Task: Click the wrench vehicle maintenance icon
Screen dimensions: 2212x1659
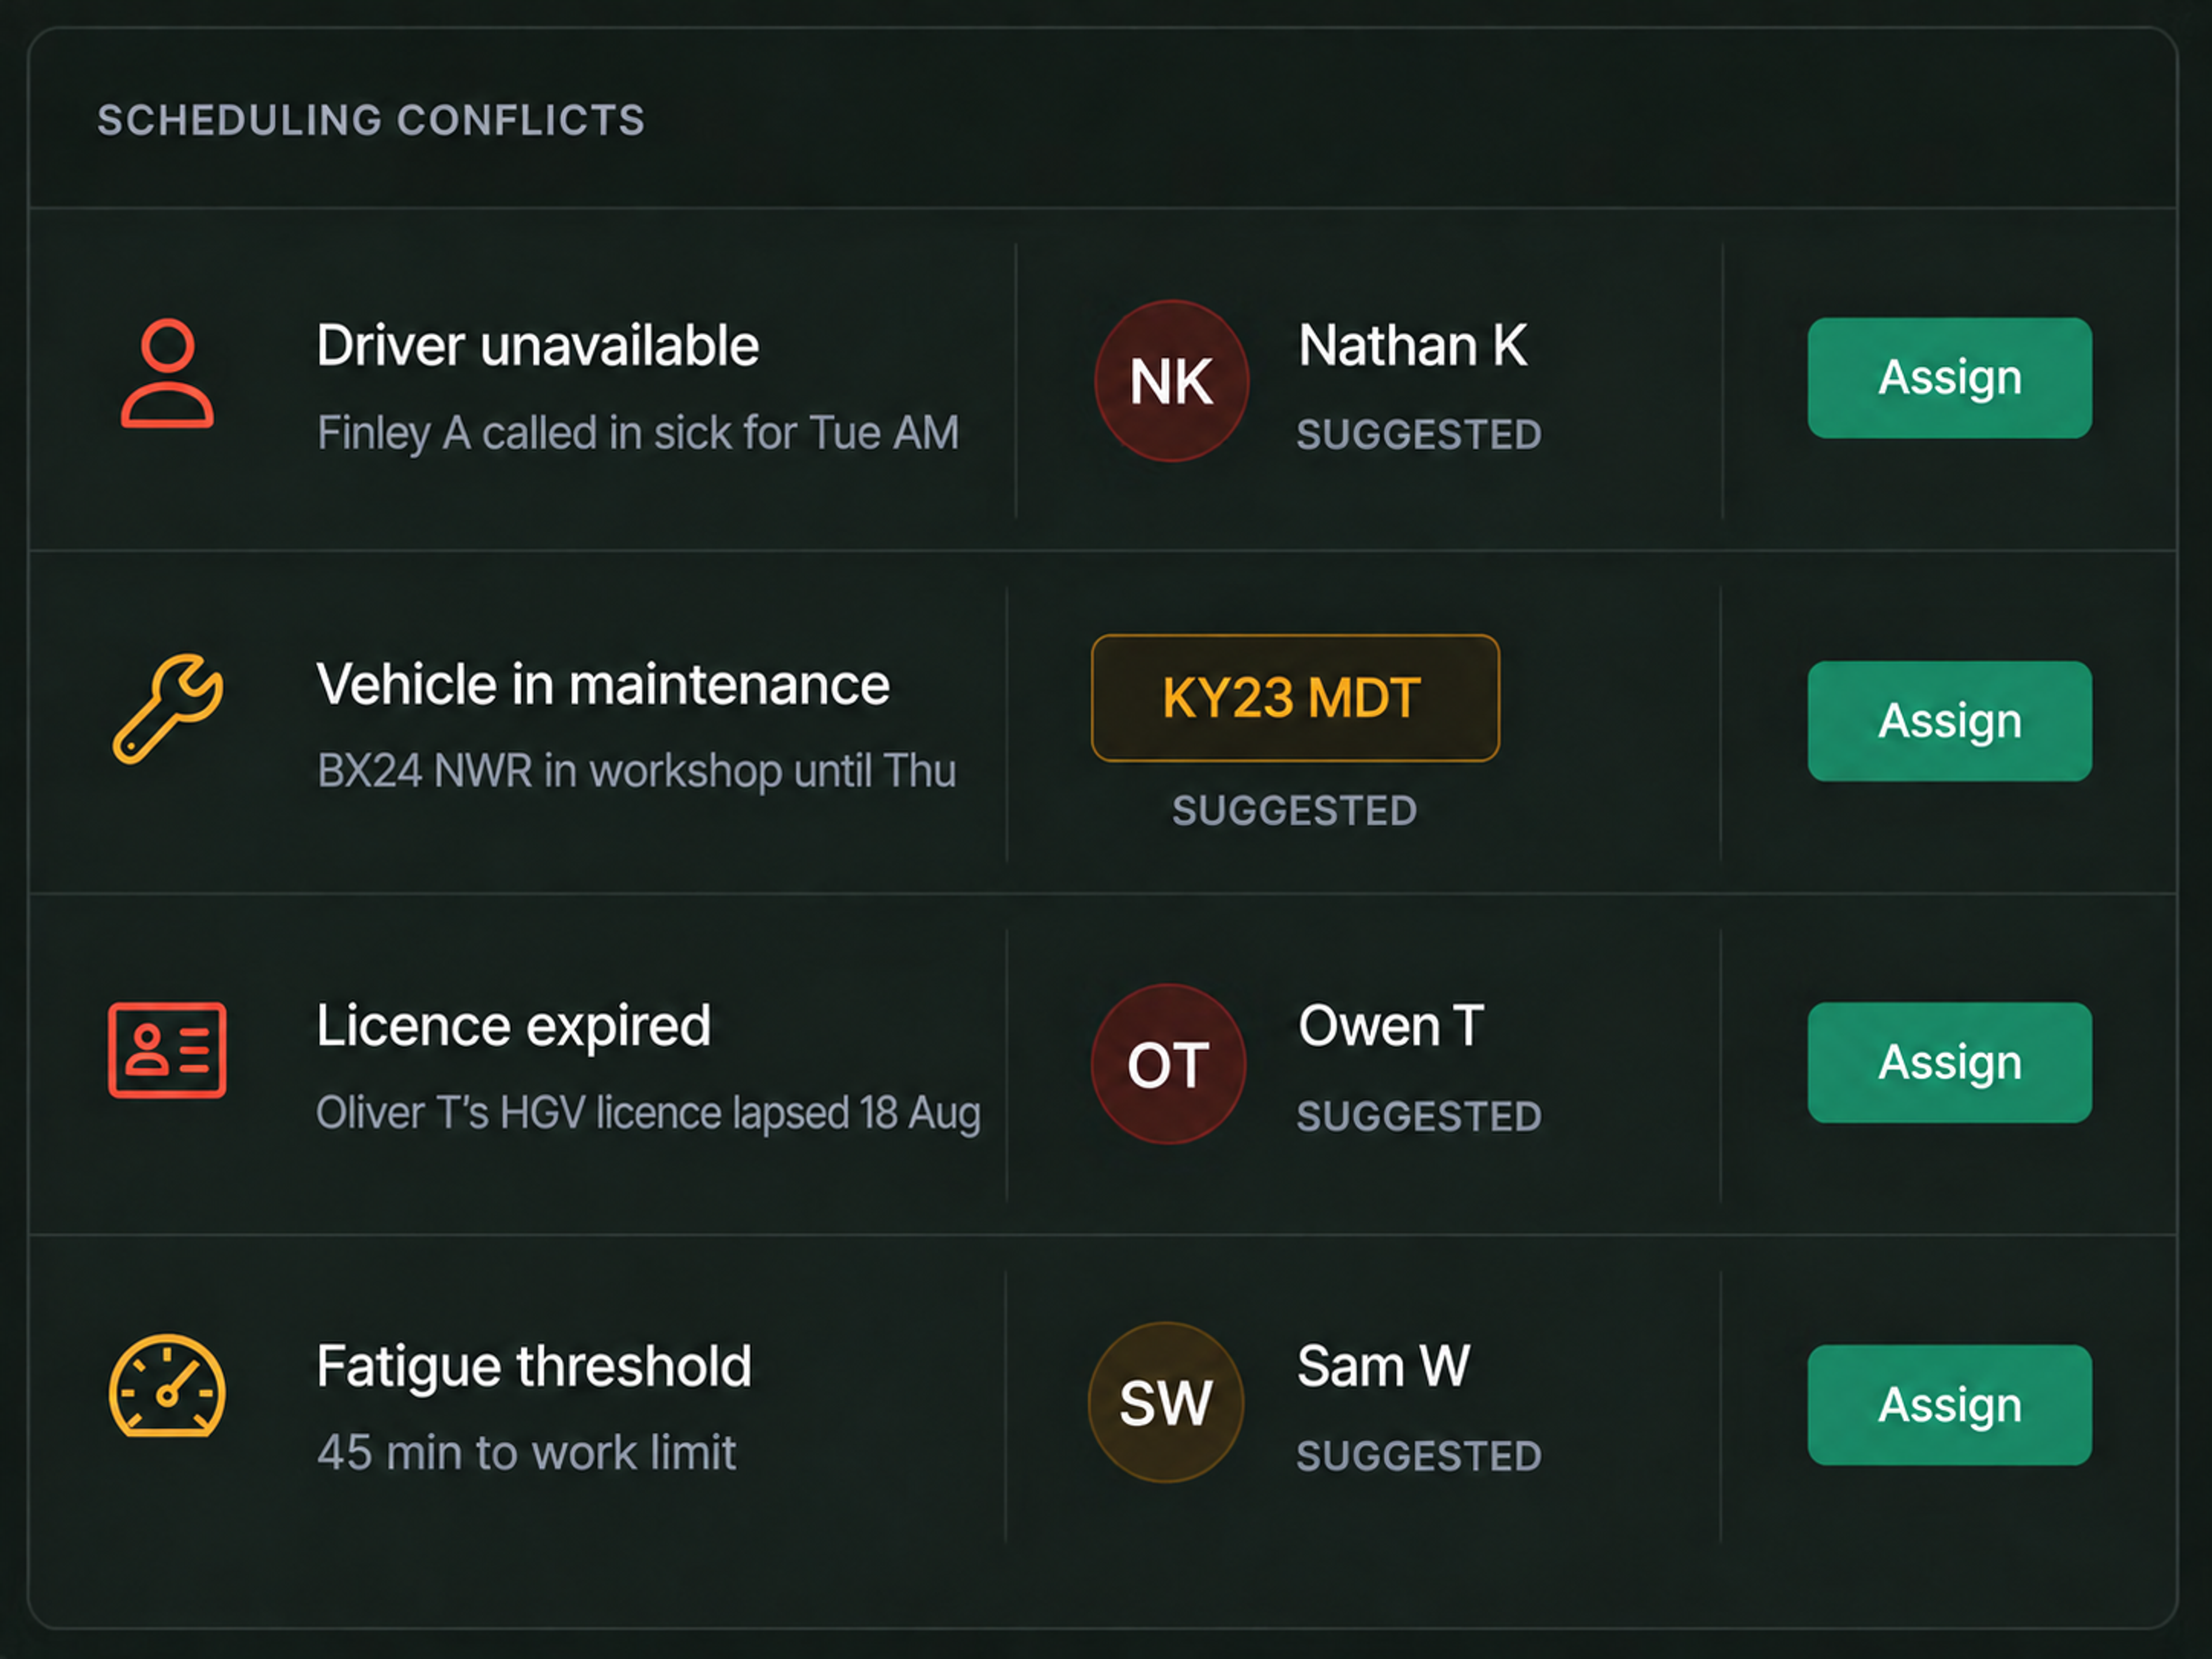Action: pos(168,709)
